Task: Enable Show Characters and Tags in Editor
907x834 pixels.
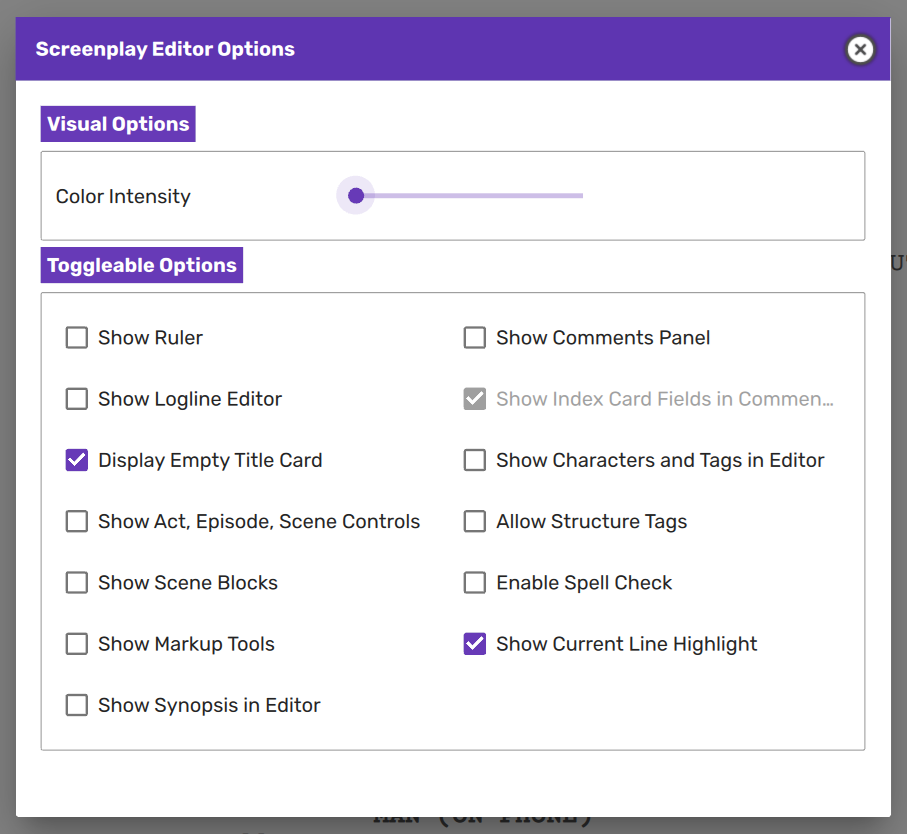Action: 475,460
